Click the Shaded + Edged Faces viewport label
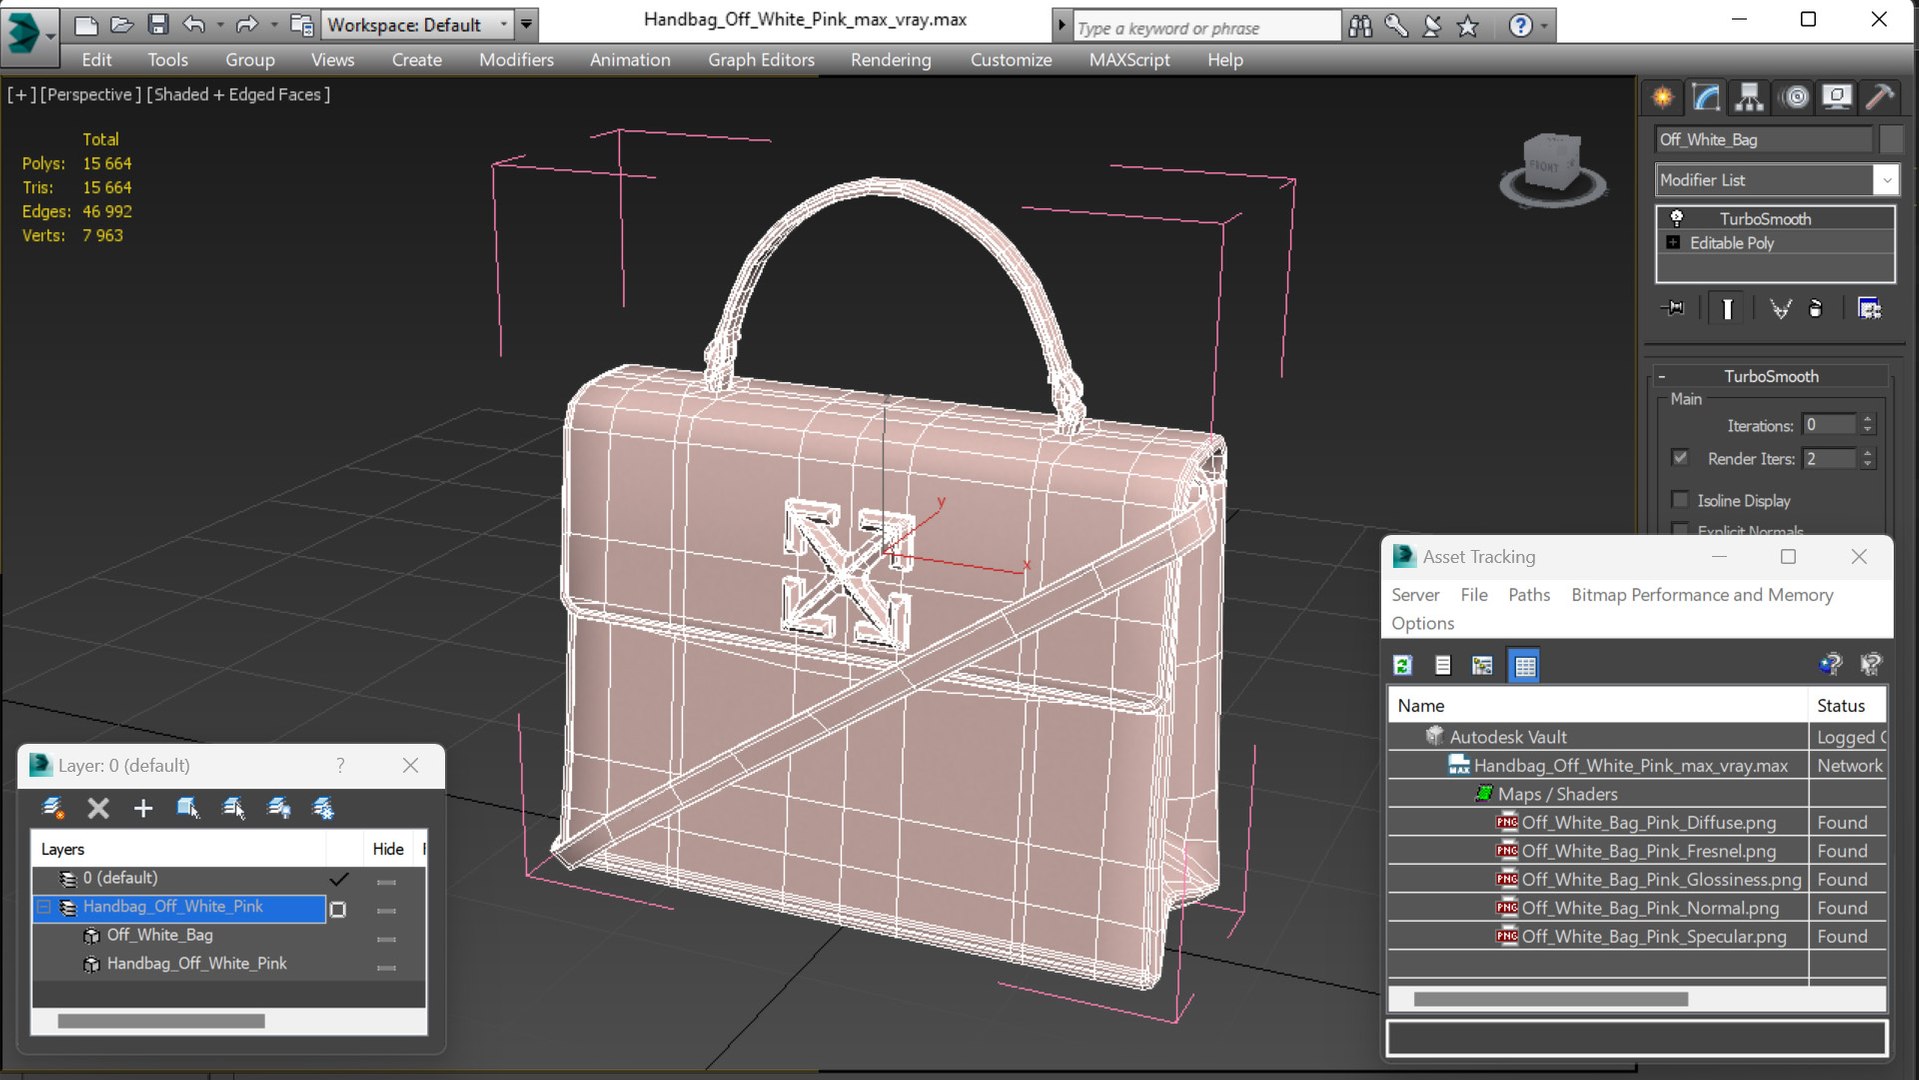This screenshot has height=1080, width=1919. tap(238, 94)
